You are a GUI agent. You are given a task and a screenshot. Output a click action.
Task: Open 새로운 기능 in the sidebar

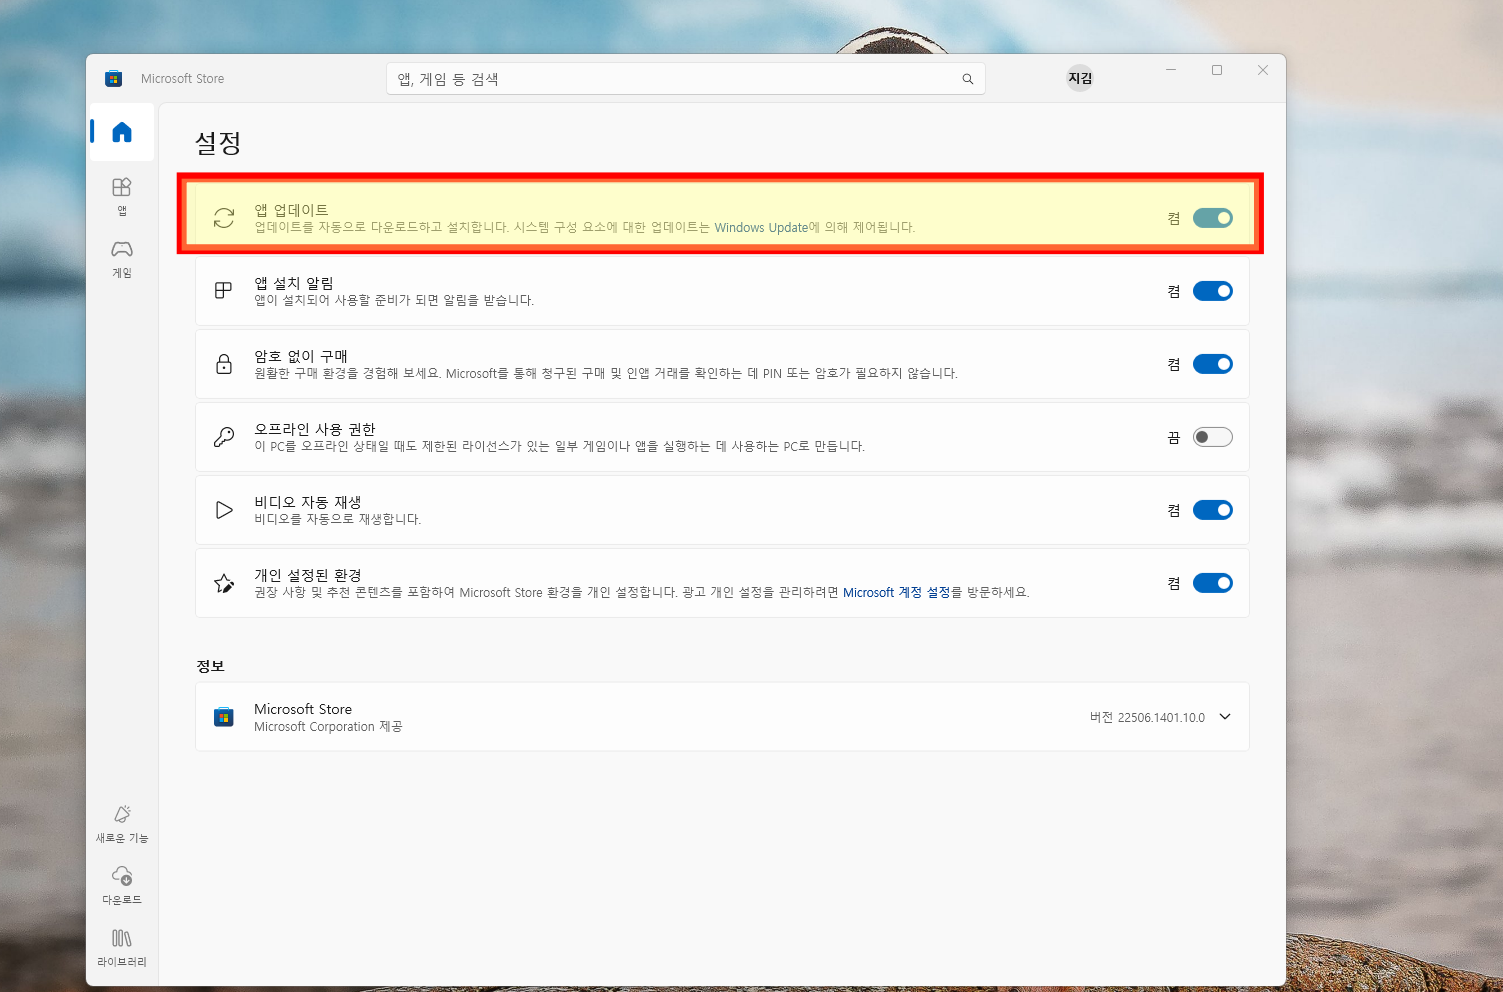click(x=122, y=824)
